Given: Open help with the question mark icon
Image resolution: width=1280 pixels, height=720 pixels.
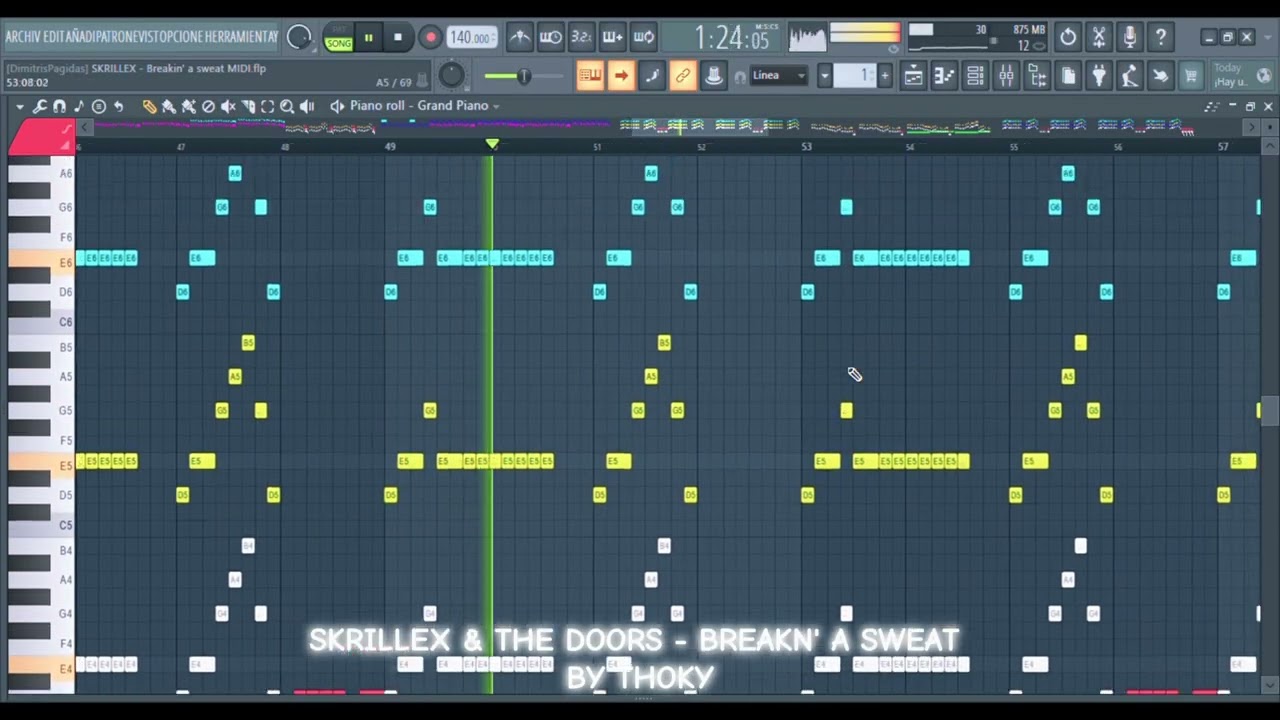Looking at the screenshot, I should [1161, 38].
